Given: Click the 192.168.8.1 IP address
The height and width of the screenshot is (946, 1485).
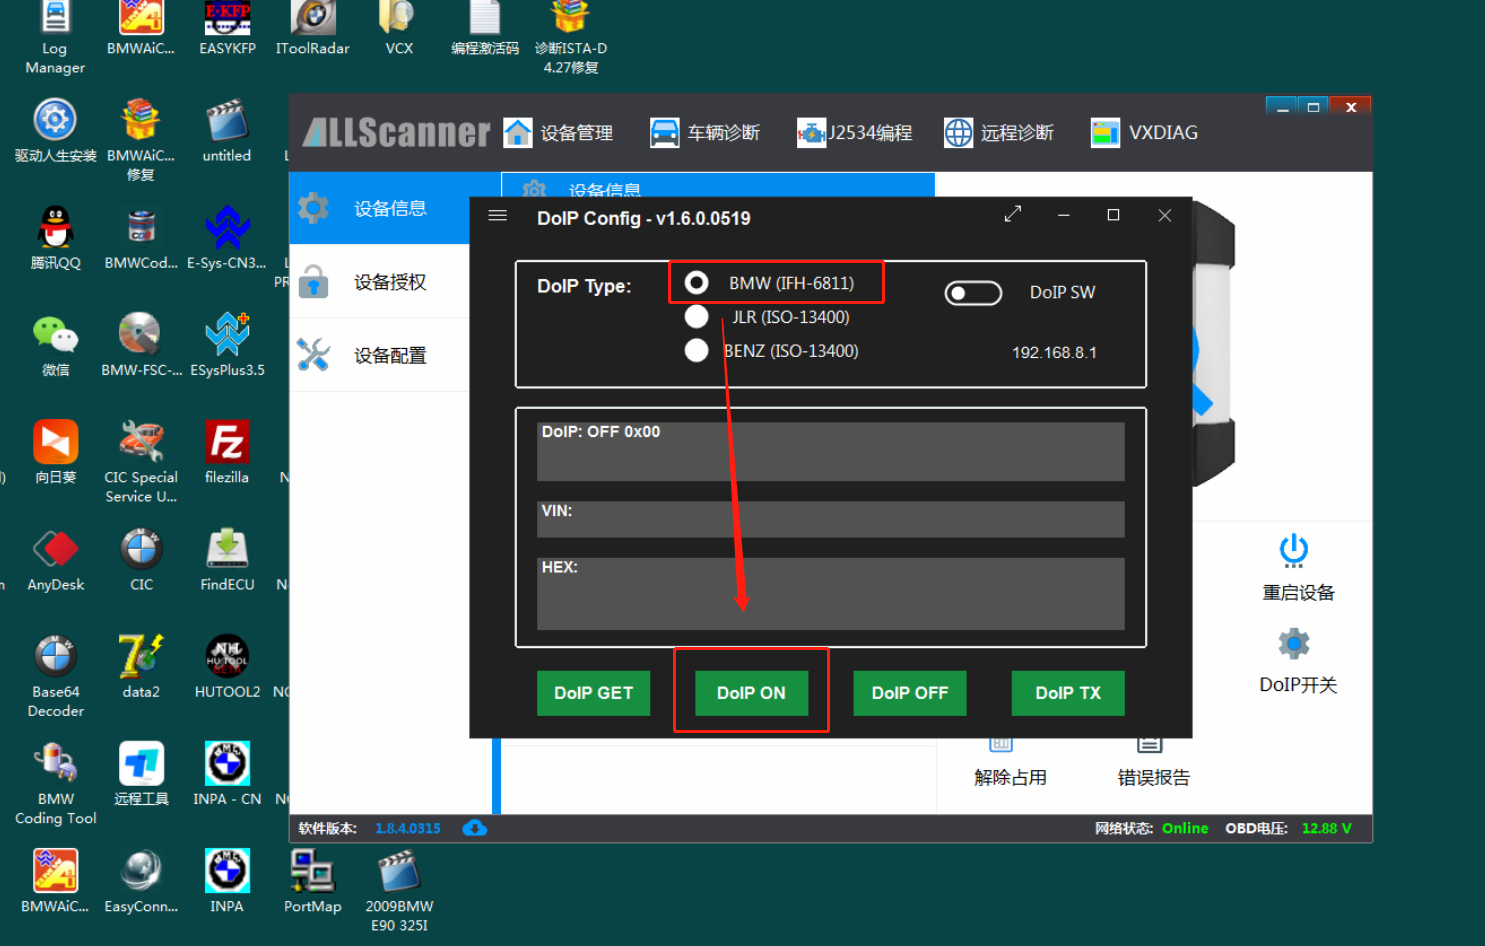Looking at the screenshot, I should [x=1054, y=353].
